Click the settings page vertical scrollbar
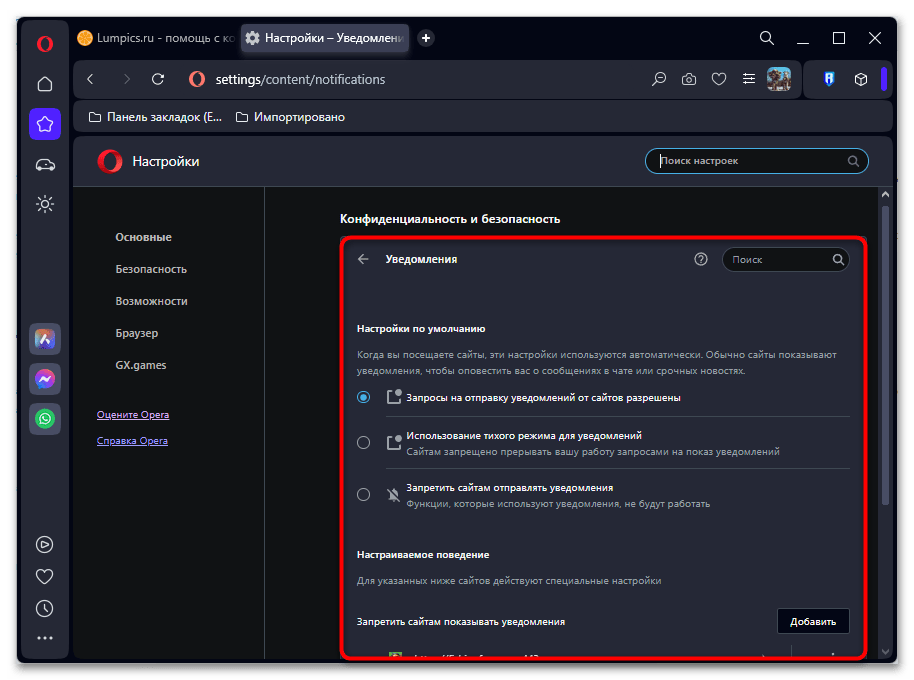The width and height of the screenshot is (914, 680). (x=884, y=350)
